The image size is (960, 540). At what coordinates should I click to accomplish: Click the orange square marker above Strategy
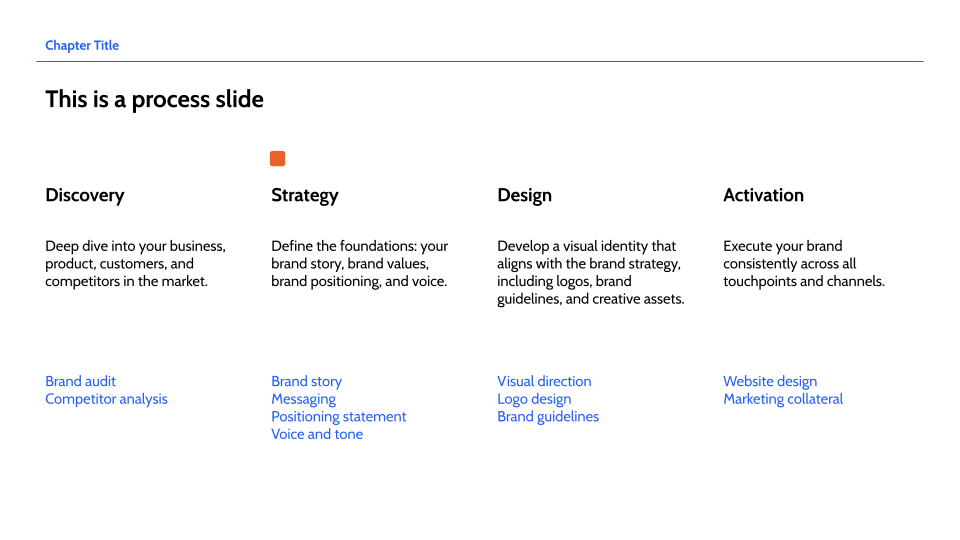coord(277,159)
